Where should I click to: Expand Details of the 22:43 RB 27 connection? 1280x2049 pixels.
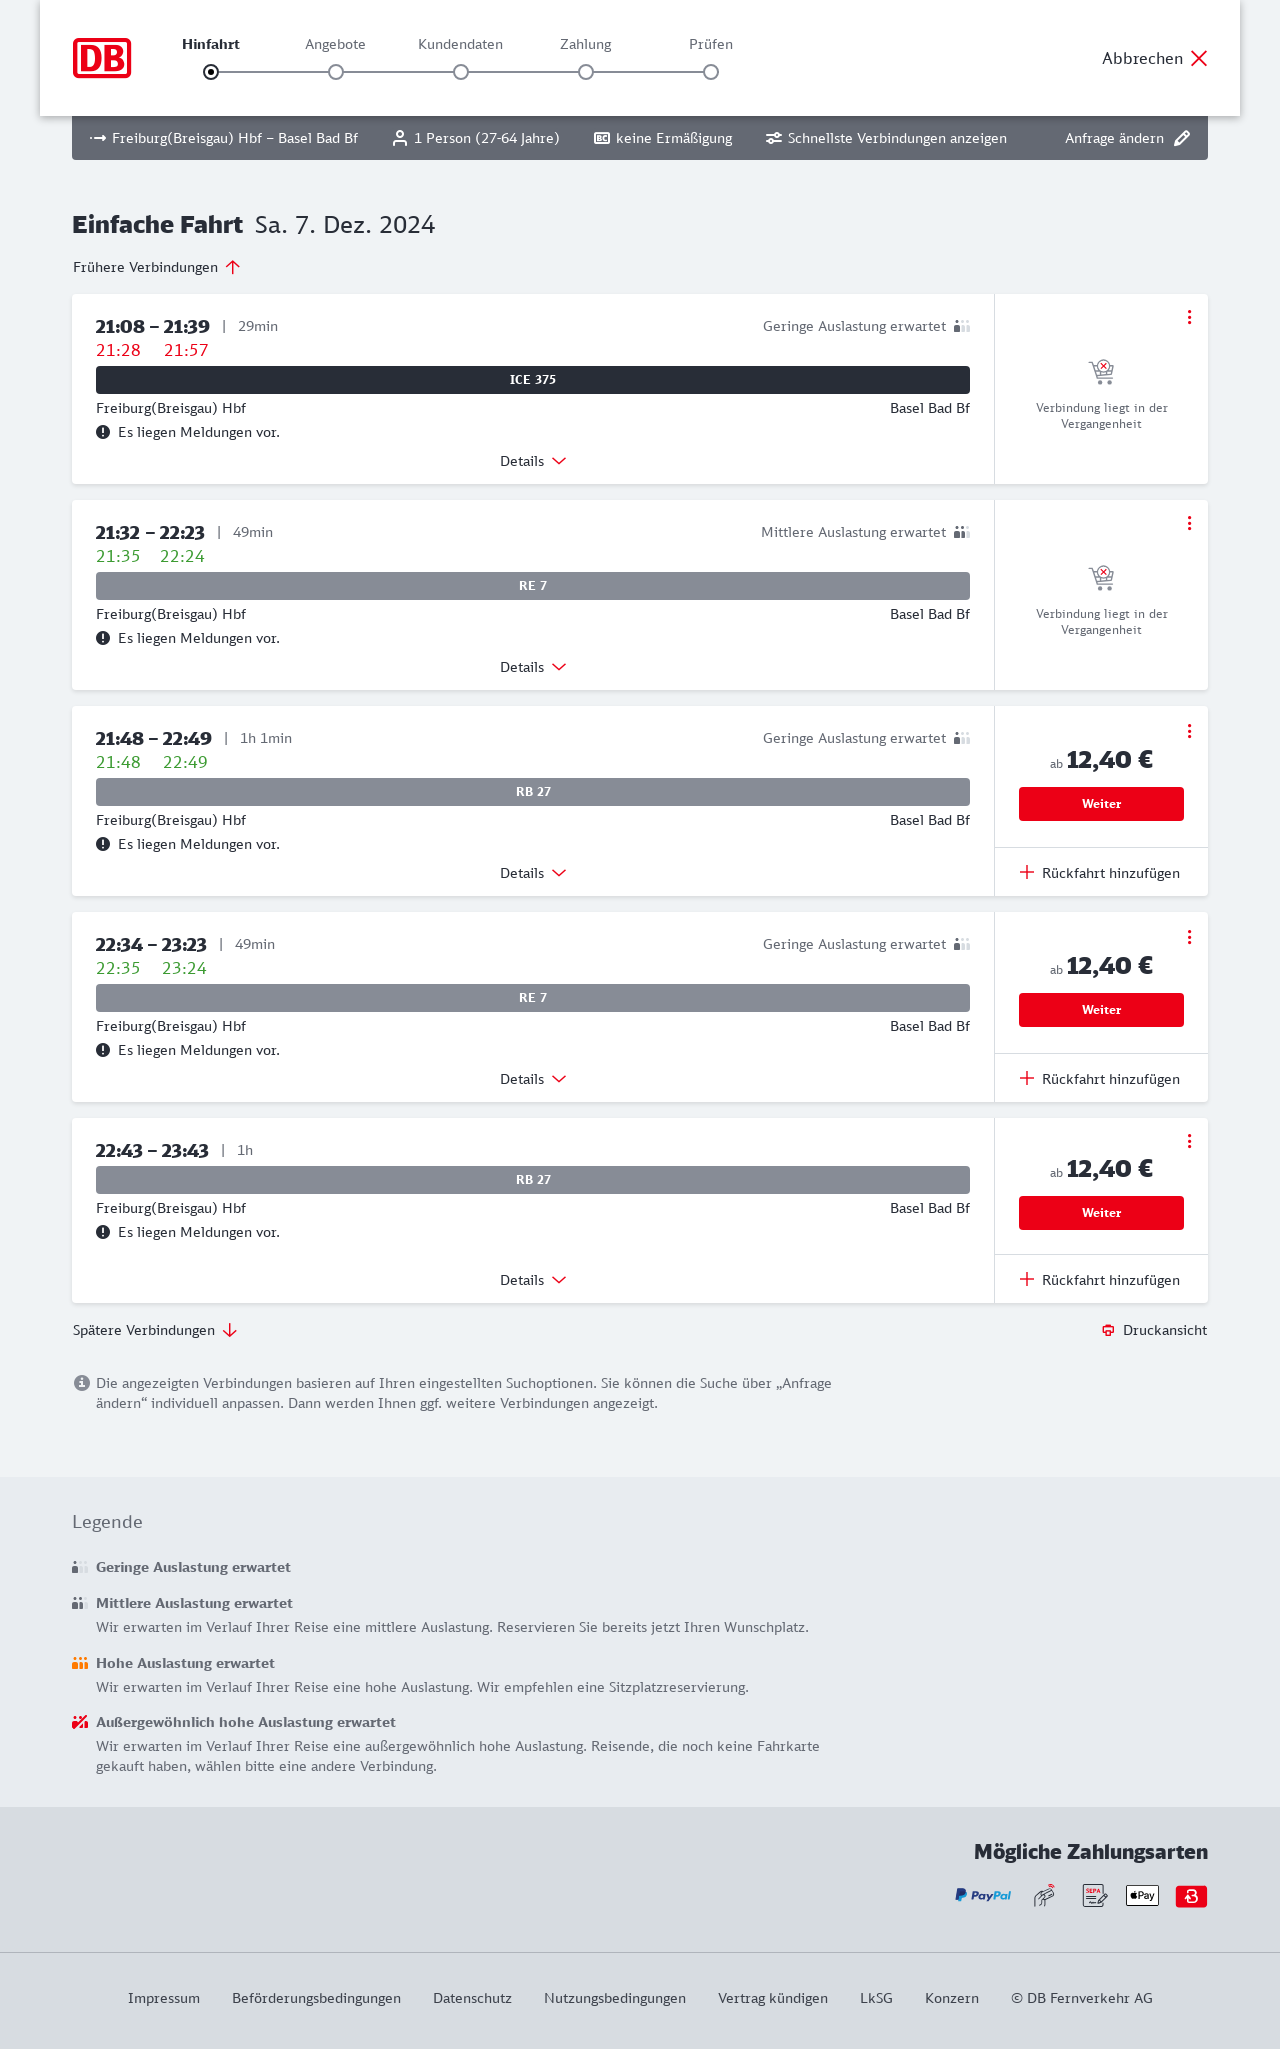(533, 1280)
